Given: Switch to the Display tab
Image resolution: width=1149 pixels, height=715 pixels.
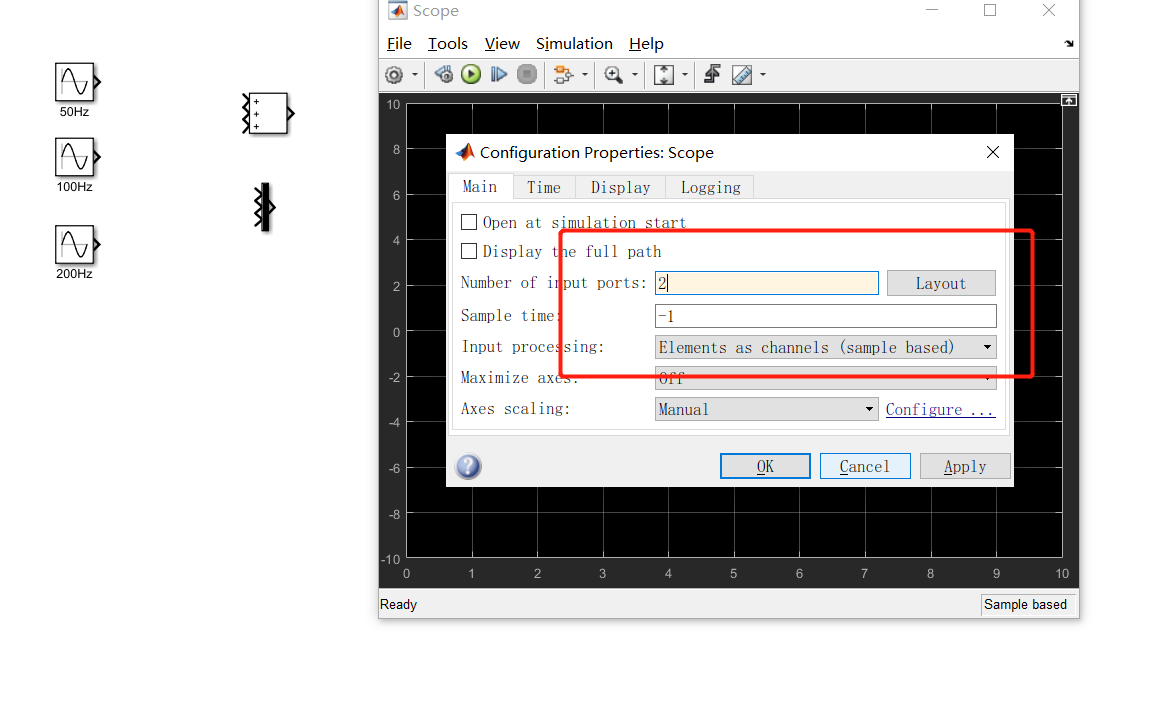Looking at the screenshot, I should coord(621,188).
